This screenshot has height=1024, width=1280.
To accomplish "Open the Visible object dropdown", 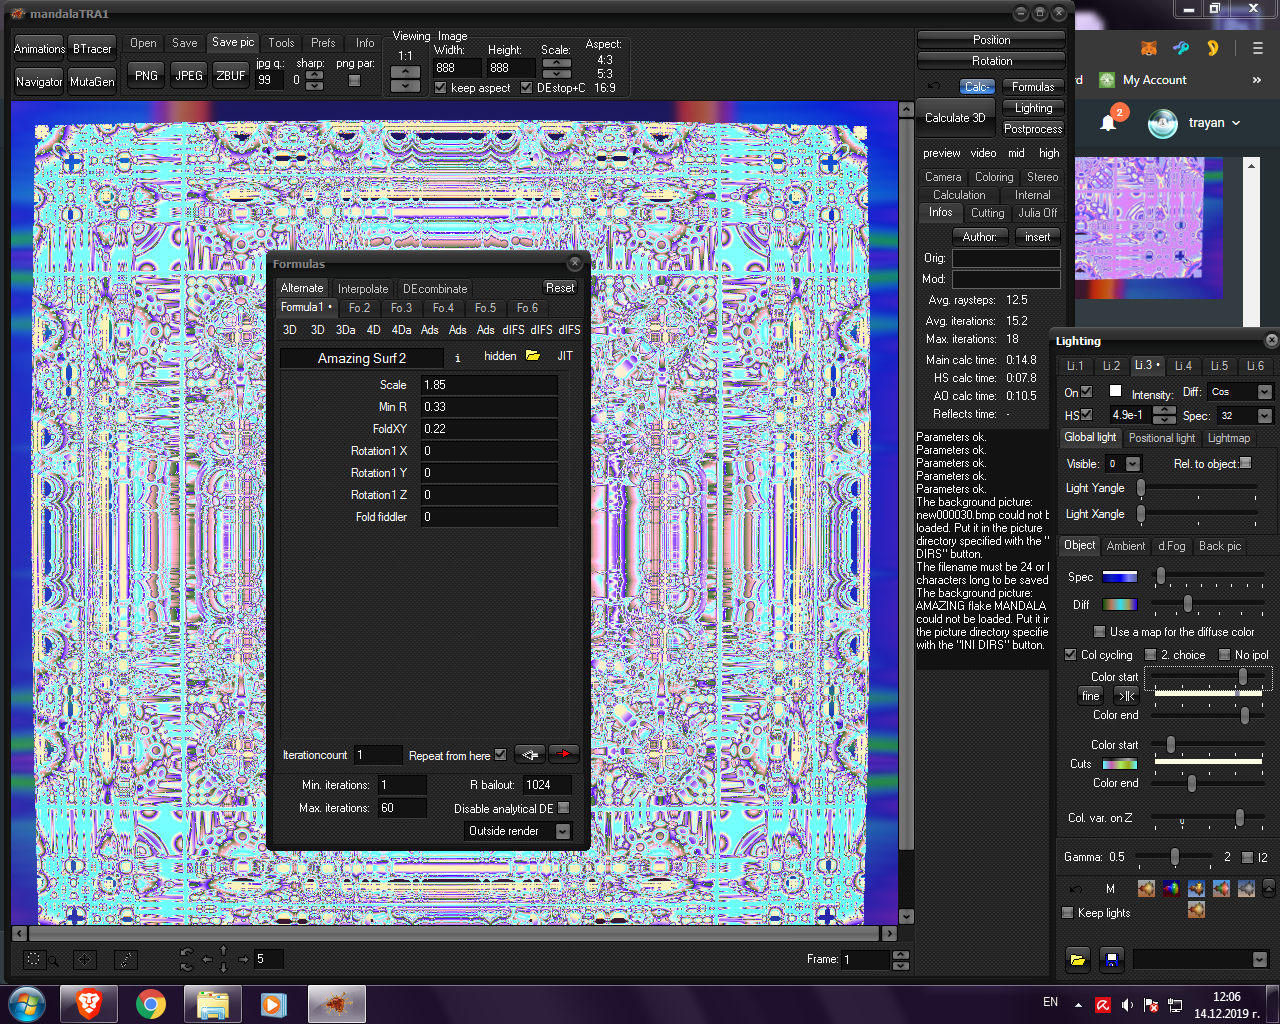I will [x=1131, y=463].
